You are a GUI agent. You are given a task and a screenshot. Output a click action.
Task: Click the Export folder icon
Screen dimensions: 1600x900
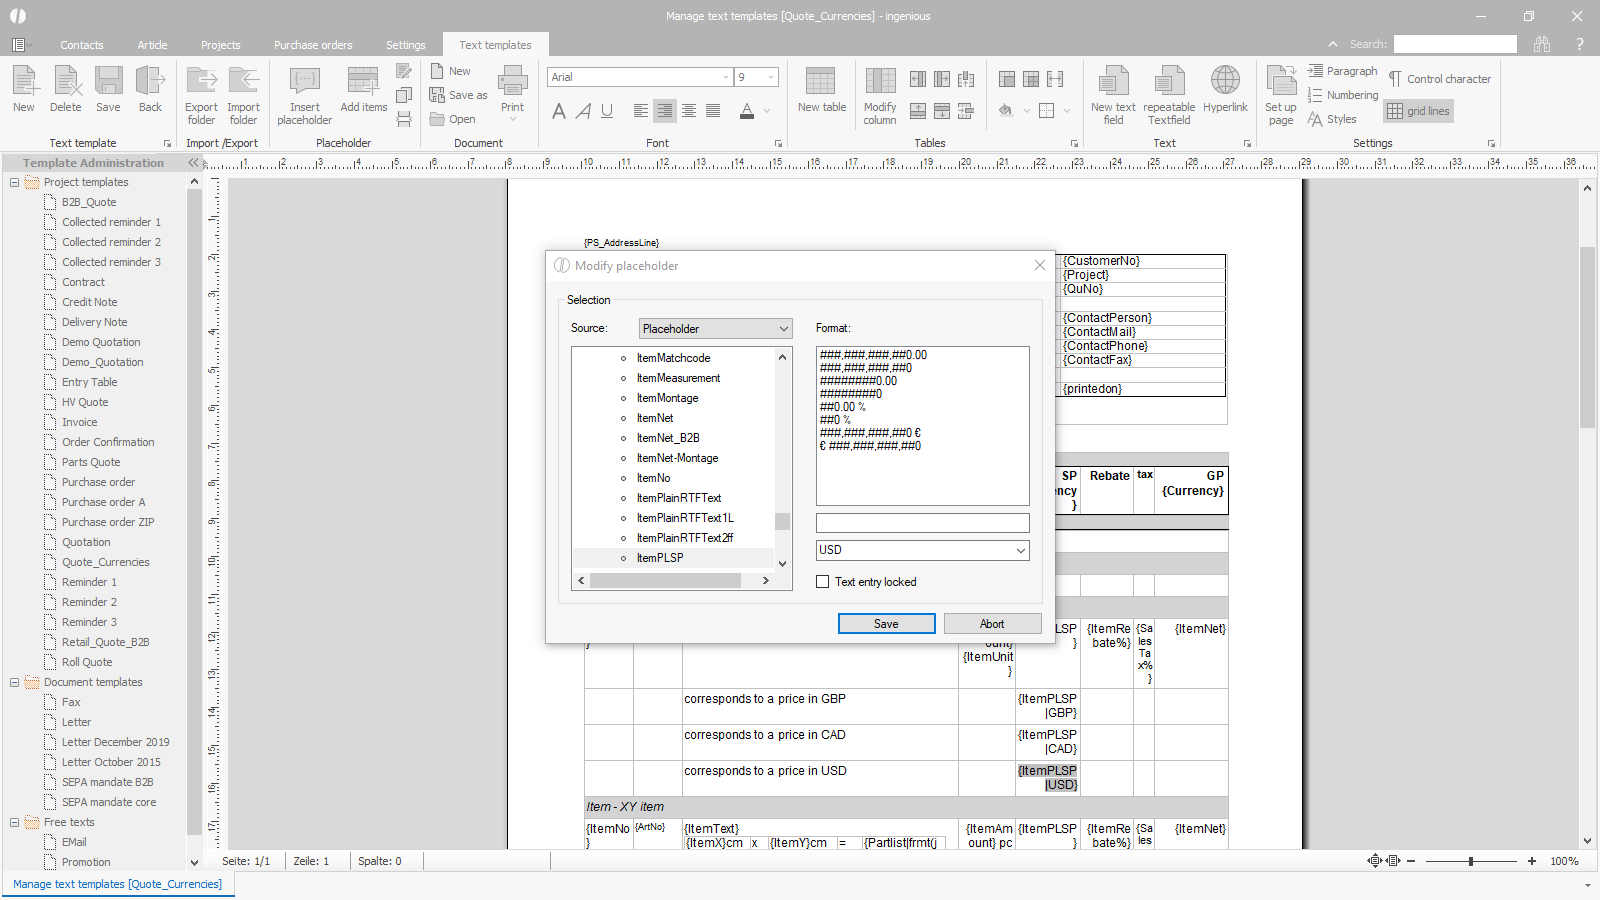point(201,82)
